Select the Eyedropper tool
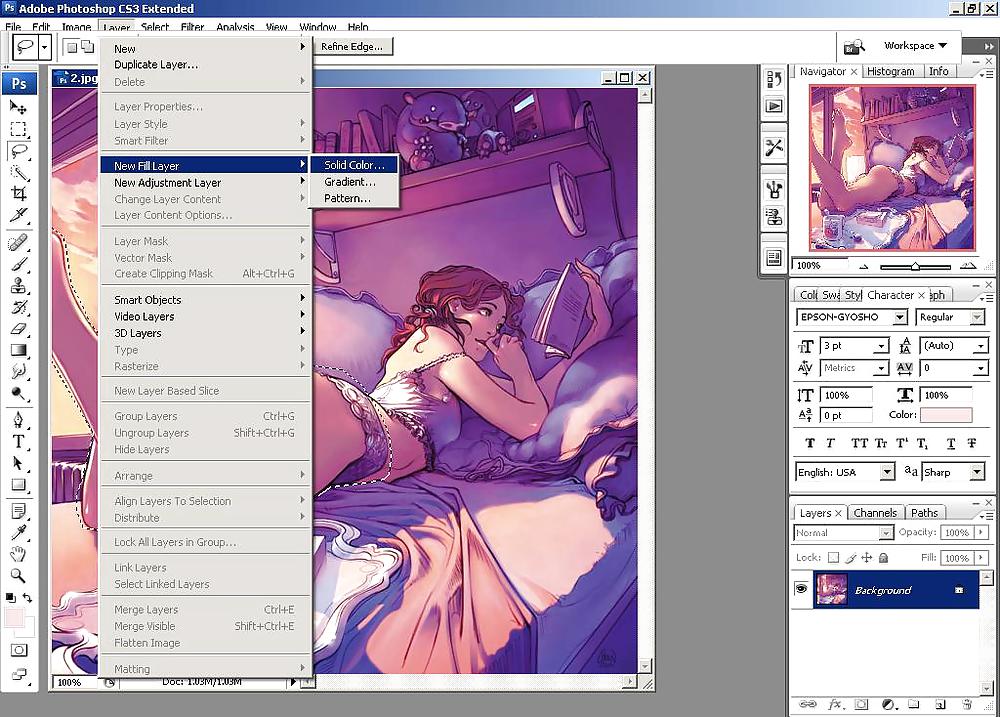1000x717 pixels. coord(18,531)
